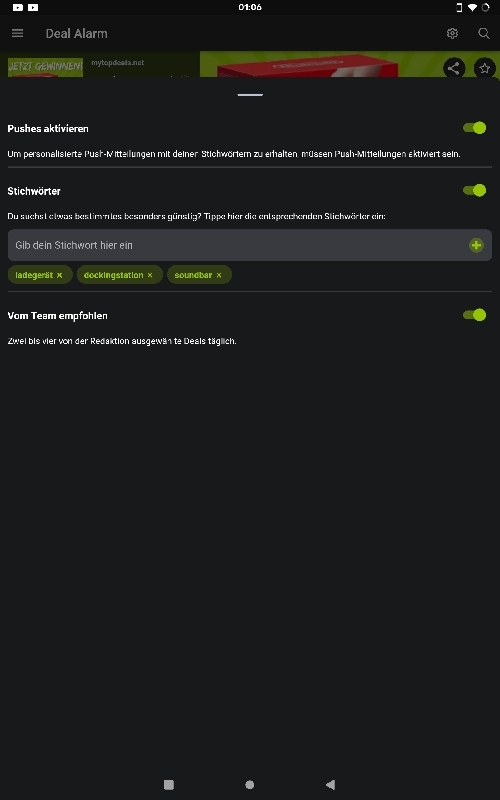
Task: Favorite the deal with star icon
Action: [485, 68]
